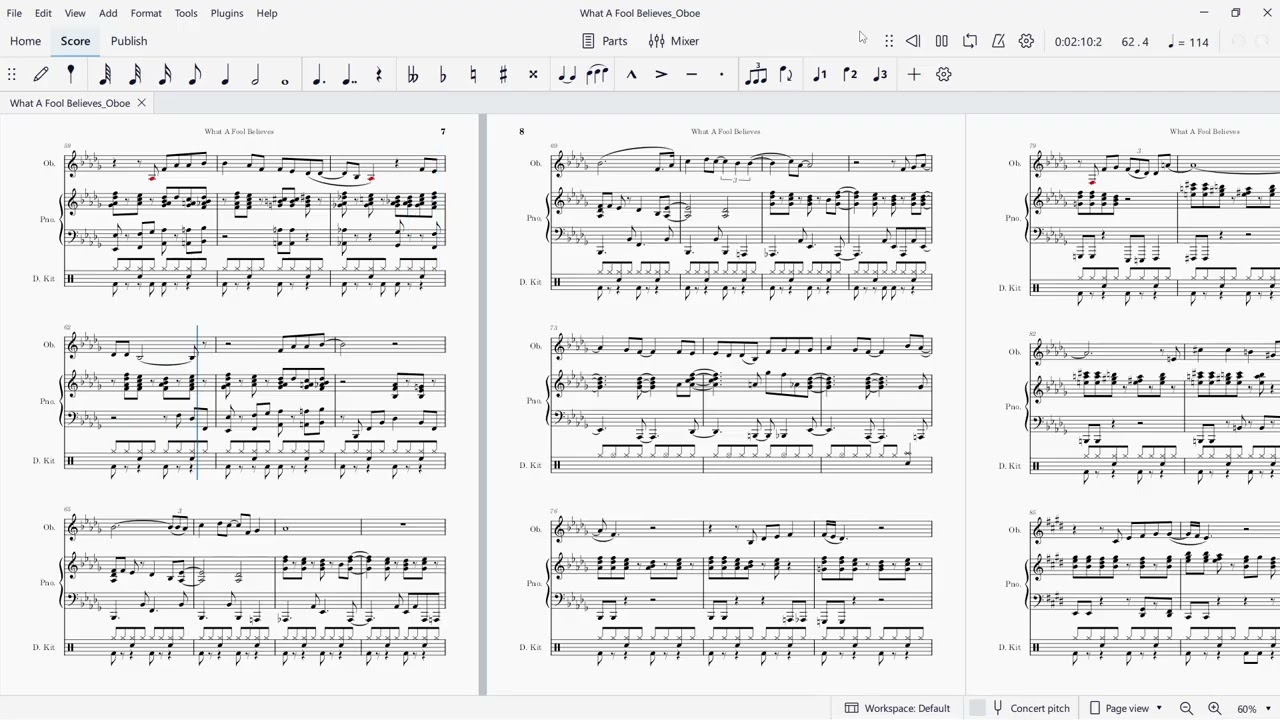The width and height of the screenshot is (1280, 720).
Task: Toggle the metronome
Action: click(x=998, y=41)
